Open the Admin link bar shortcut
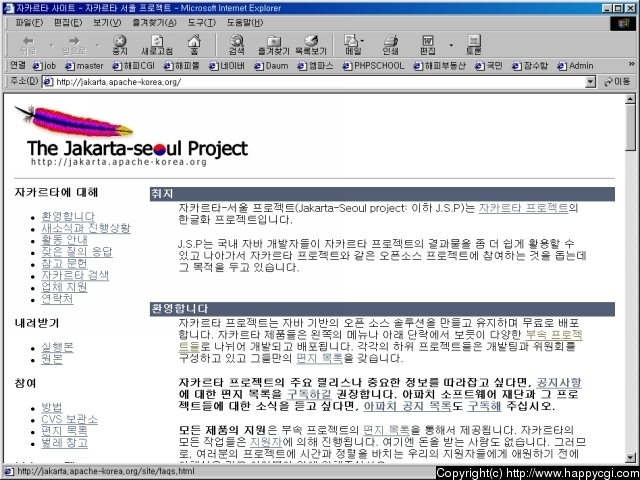The height and width of the screenshot is (480, 640). pos(575,66)
